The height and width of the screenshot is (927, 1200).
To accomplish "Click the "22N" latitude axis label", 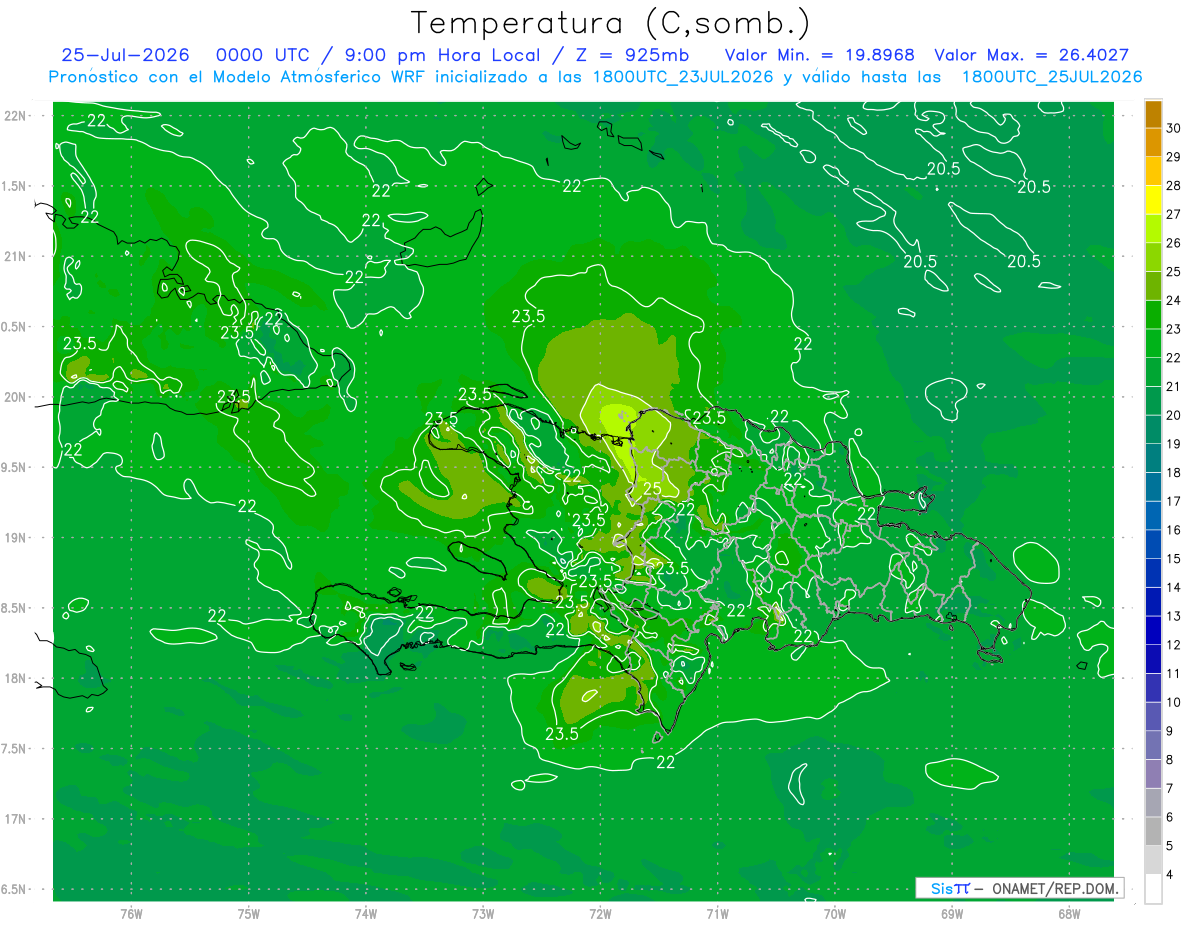I will click(x=15, y=115).
